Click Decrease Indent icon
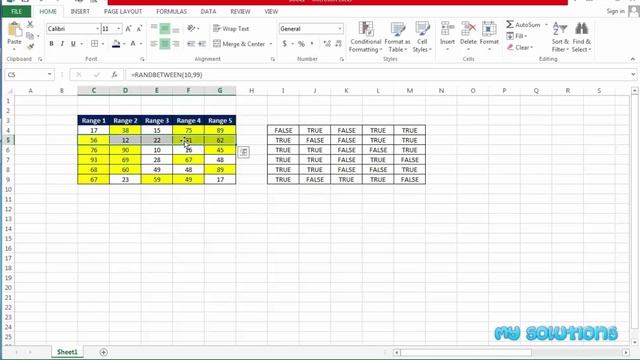Image resolution: width=640 pixels, height=360 pixels. click(191, 44)
